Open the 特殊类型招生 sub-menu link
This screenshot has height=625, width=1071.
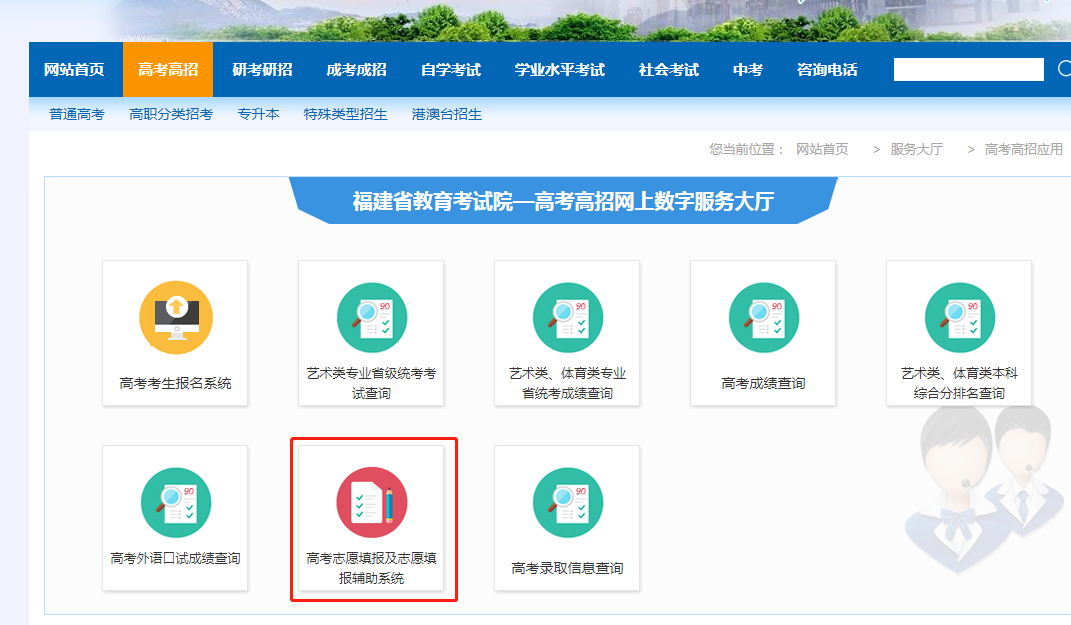[346, 114]
